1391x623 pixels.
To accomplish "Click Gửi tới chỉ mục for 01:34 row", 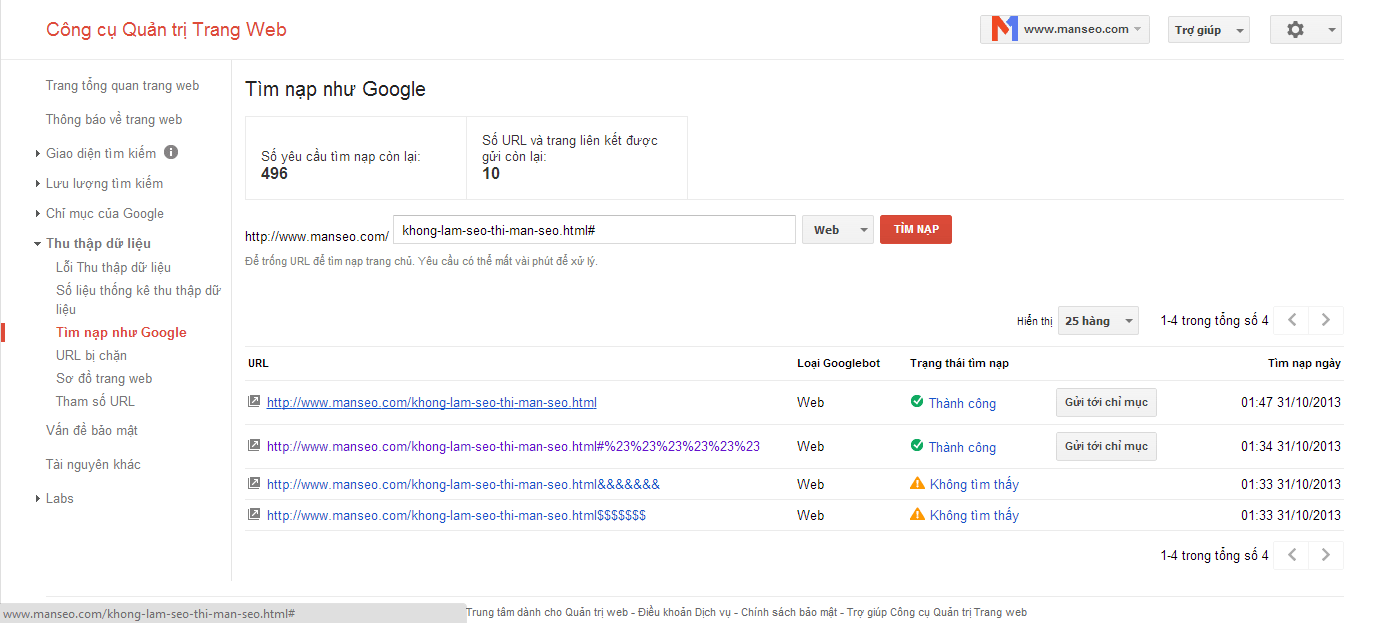I will tap(1106, 446).
